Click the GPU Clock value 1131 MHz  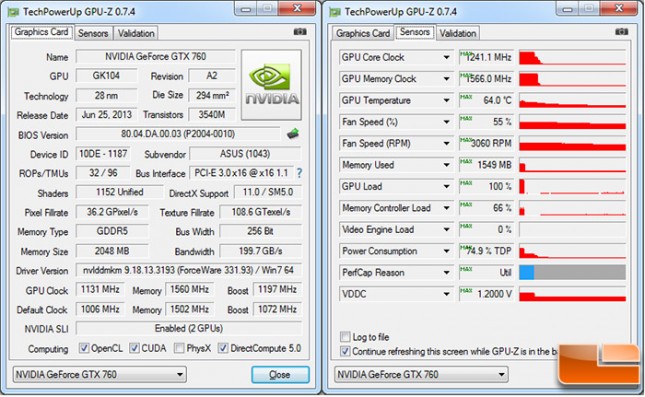[x=100, y=290]
